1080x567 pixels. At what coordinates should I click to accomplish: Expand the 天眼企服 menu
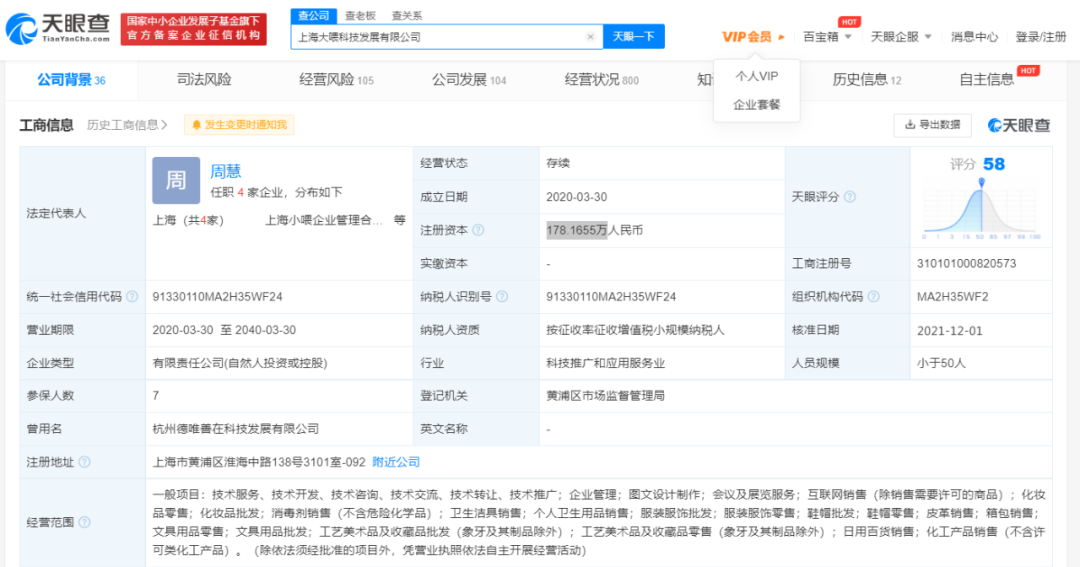901,37
